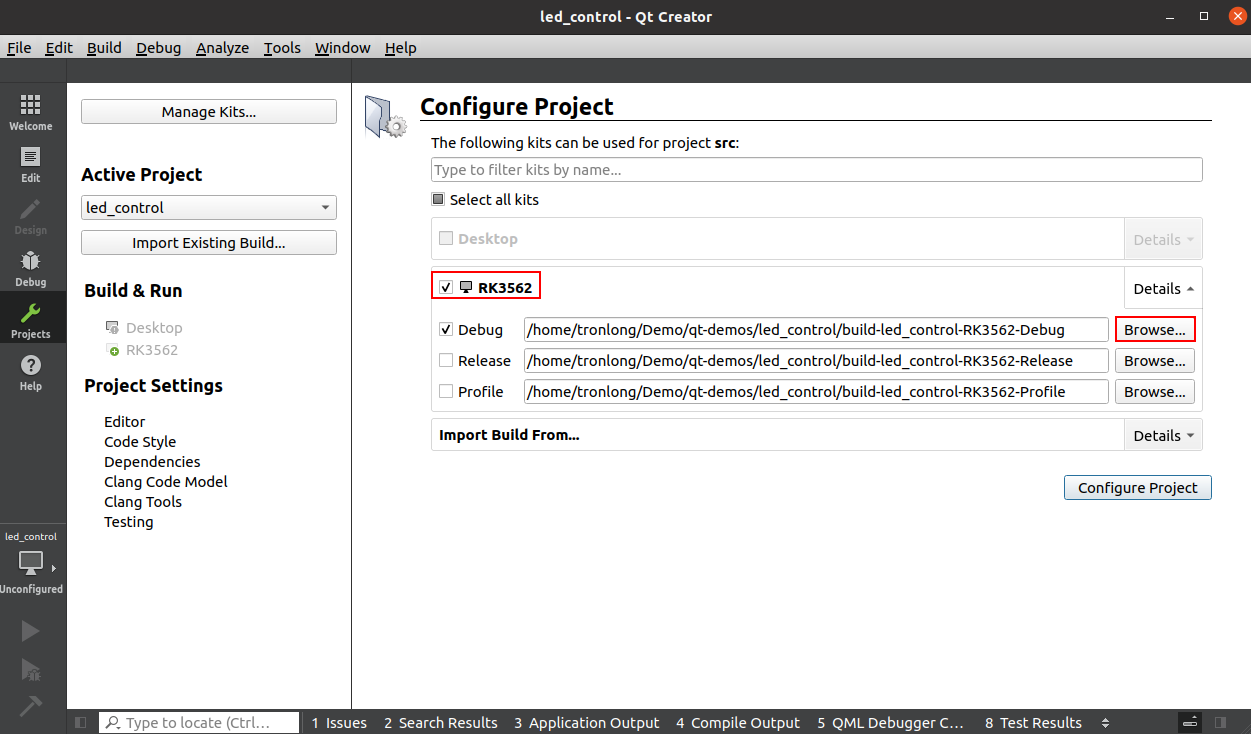Image resolution: width=1251 pixels, height=734 pixels.
Task: Click the kit name filter field
Action: tap(817, 170)
